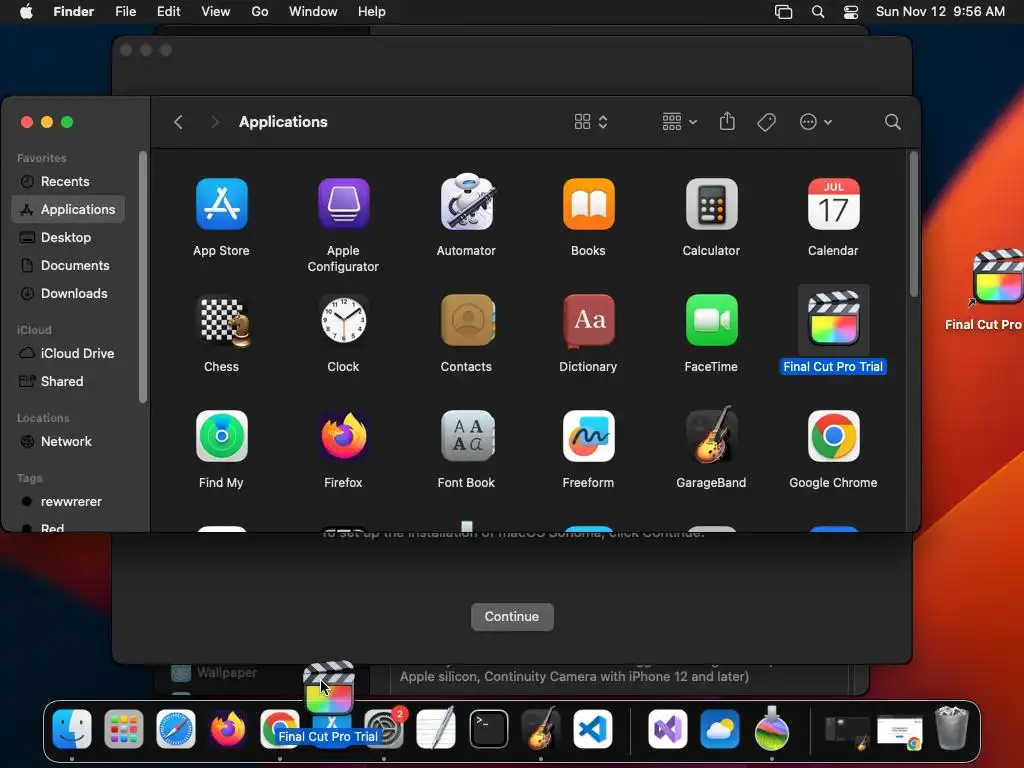
Task: Select the GarageBand app icon in Applications
Action: (x=711, y=434)
